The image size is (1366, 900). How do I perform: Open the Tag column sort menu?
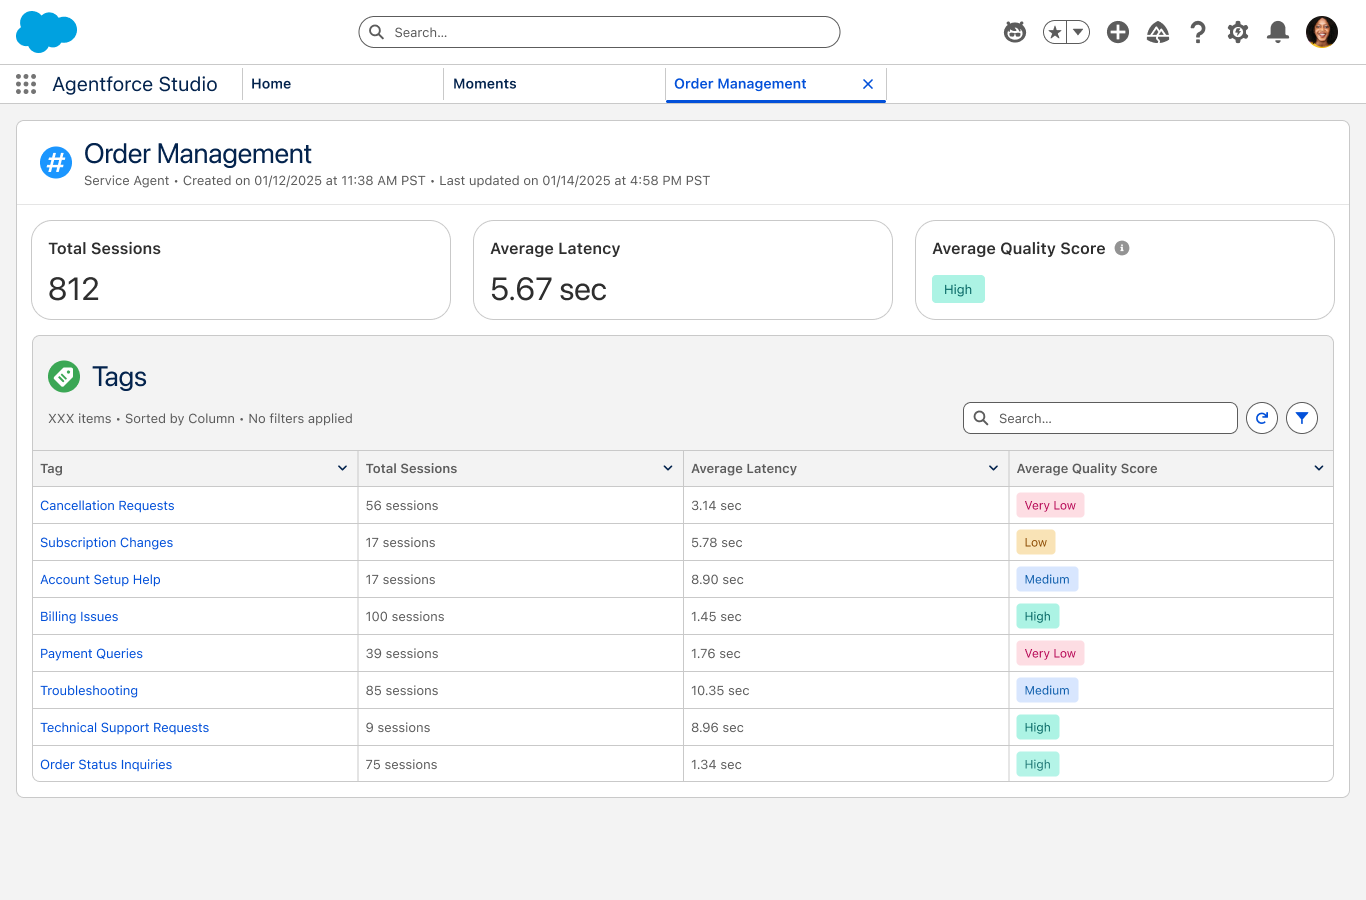(x=342, y=468)
